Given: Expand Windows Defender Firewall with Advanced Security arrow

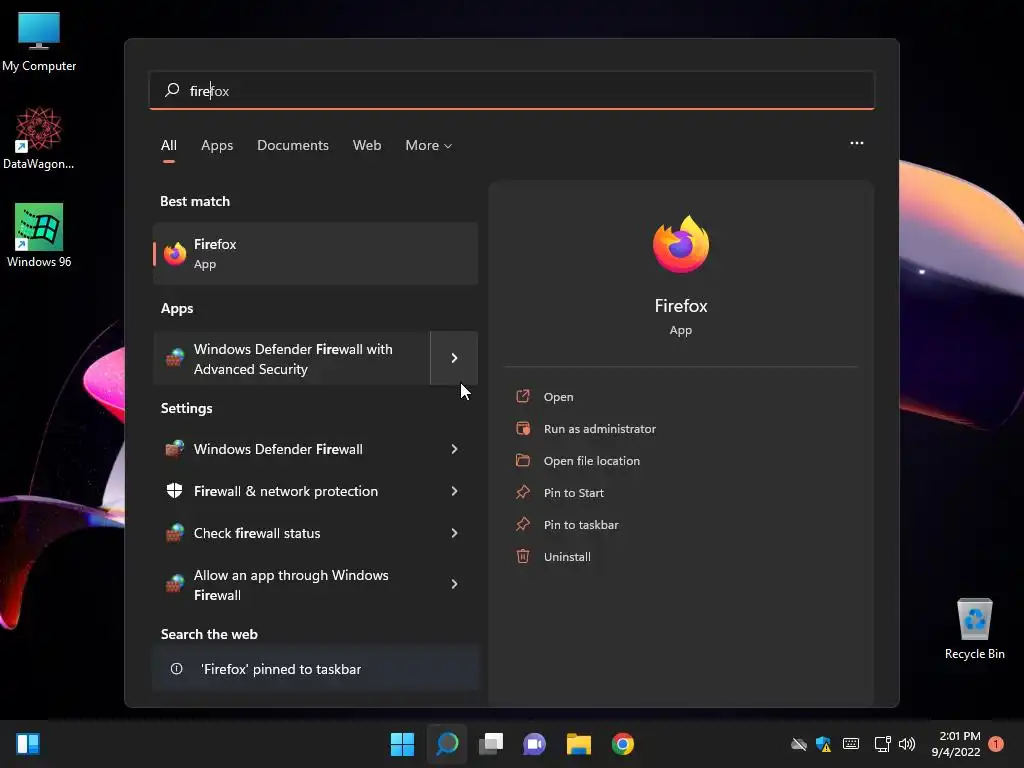Looking at the screenshot, I should point(455,358).
